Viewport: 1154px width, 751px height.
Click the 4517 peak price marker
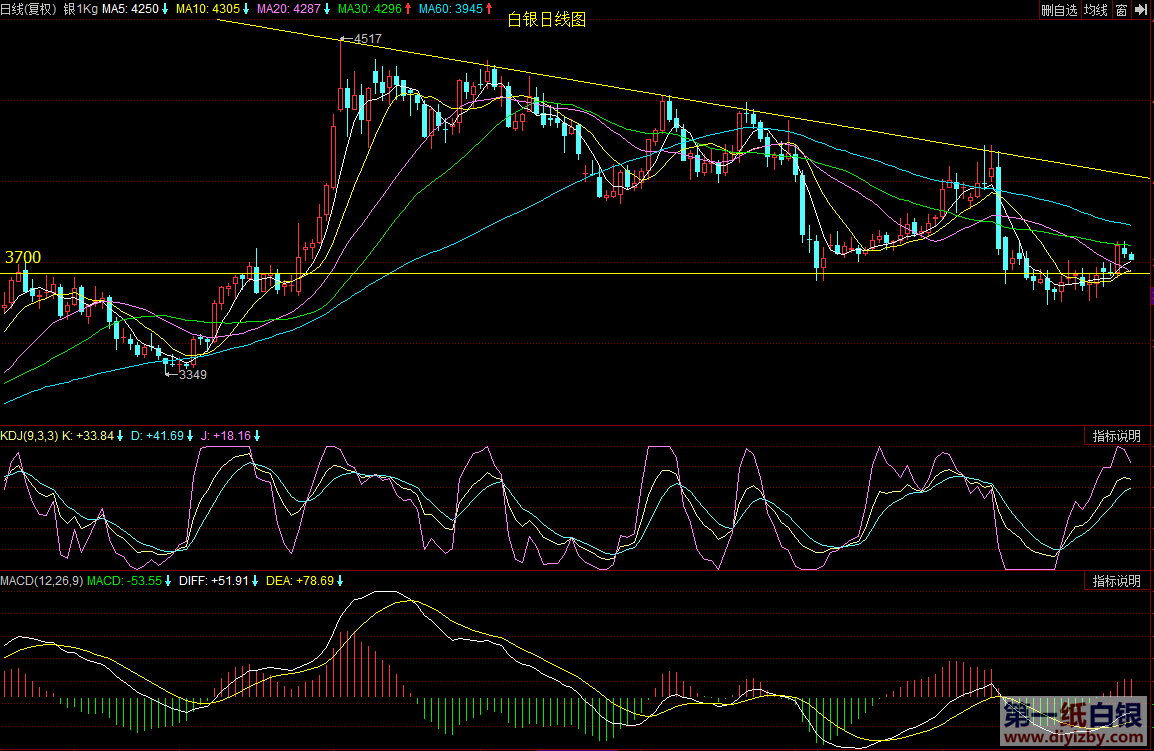[367, 39]
